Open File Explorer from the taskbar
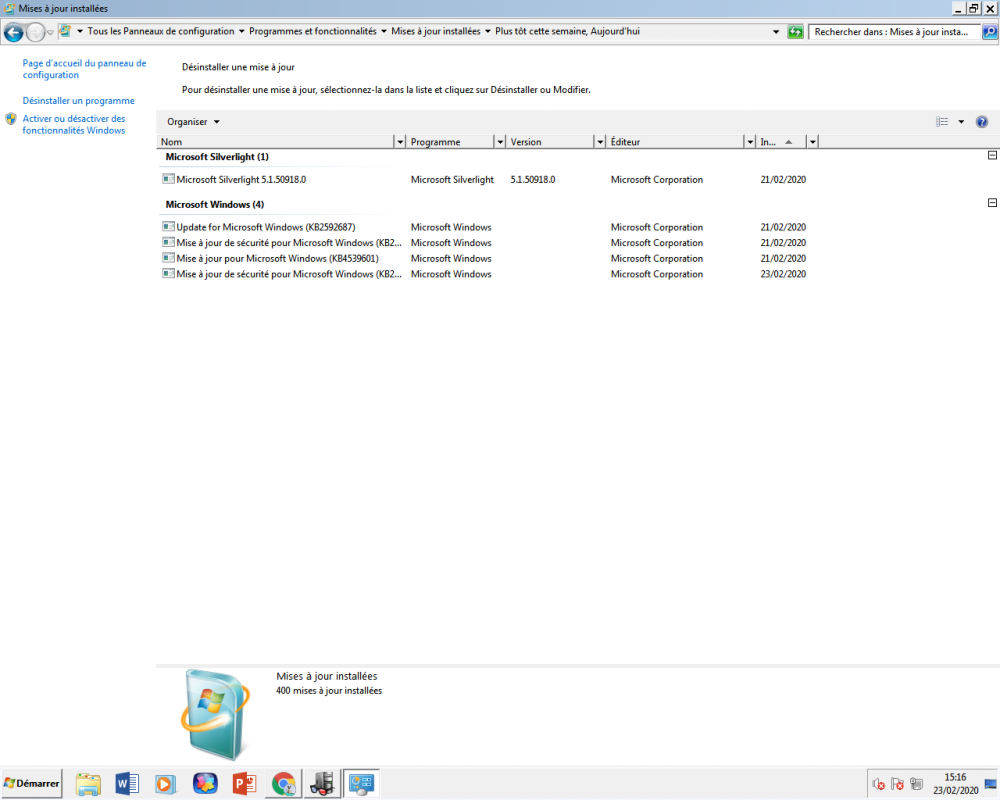This screenshot has width=1000, height=800. tap(88, 784)
